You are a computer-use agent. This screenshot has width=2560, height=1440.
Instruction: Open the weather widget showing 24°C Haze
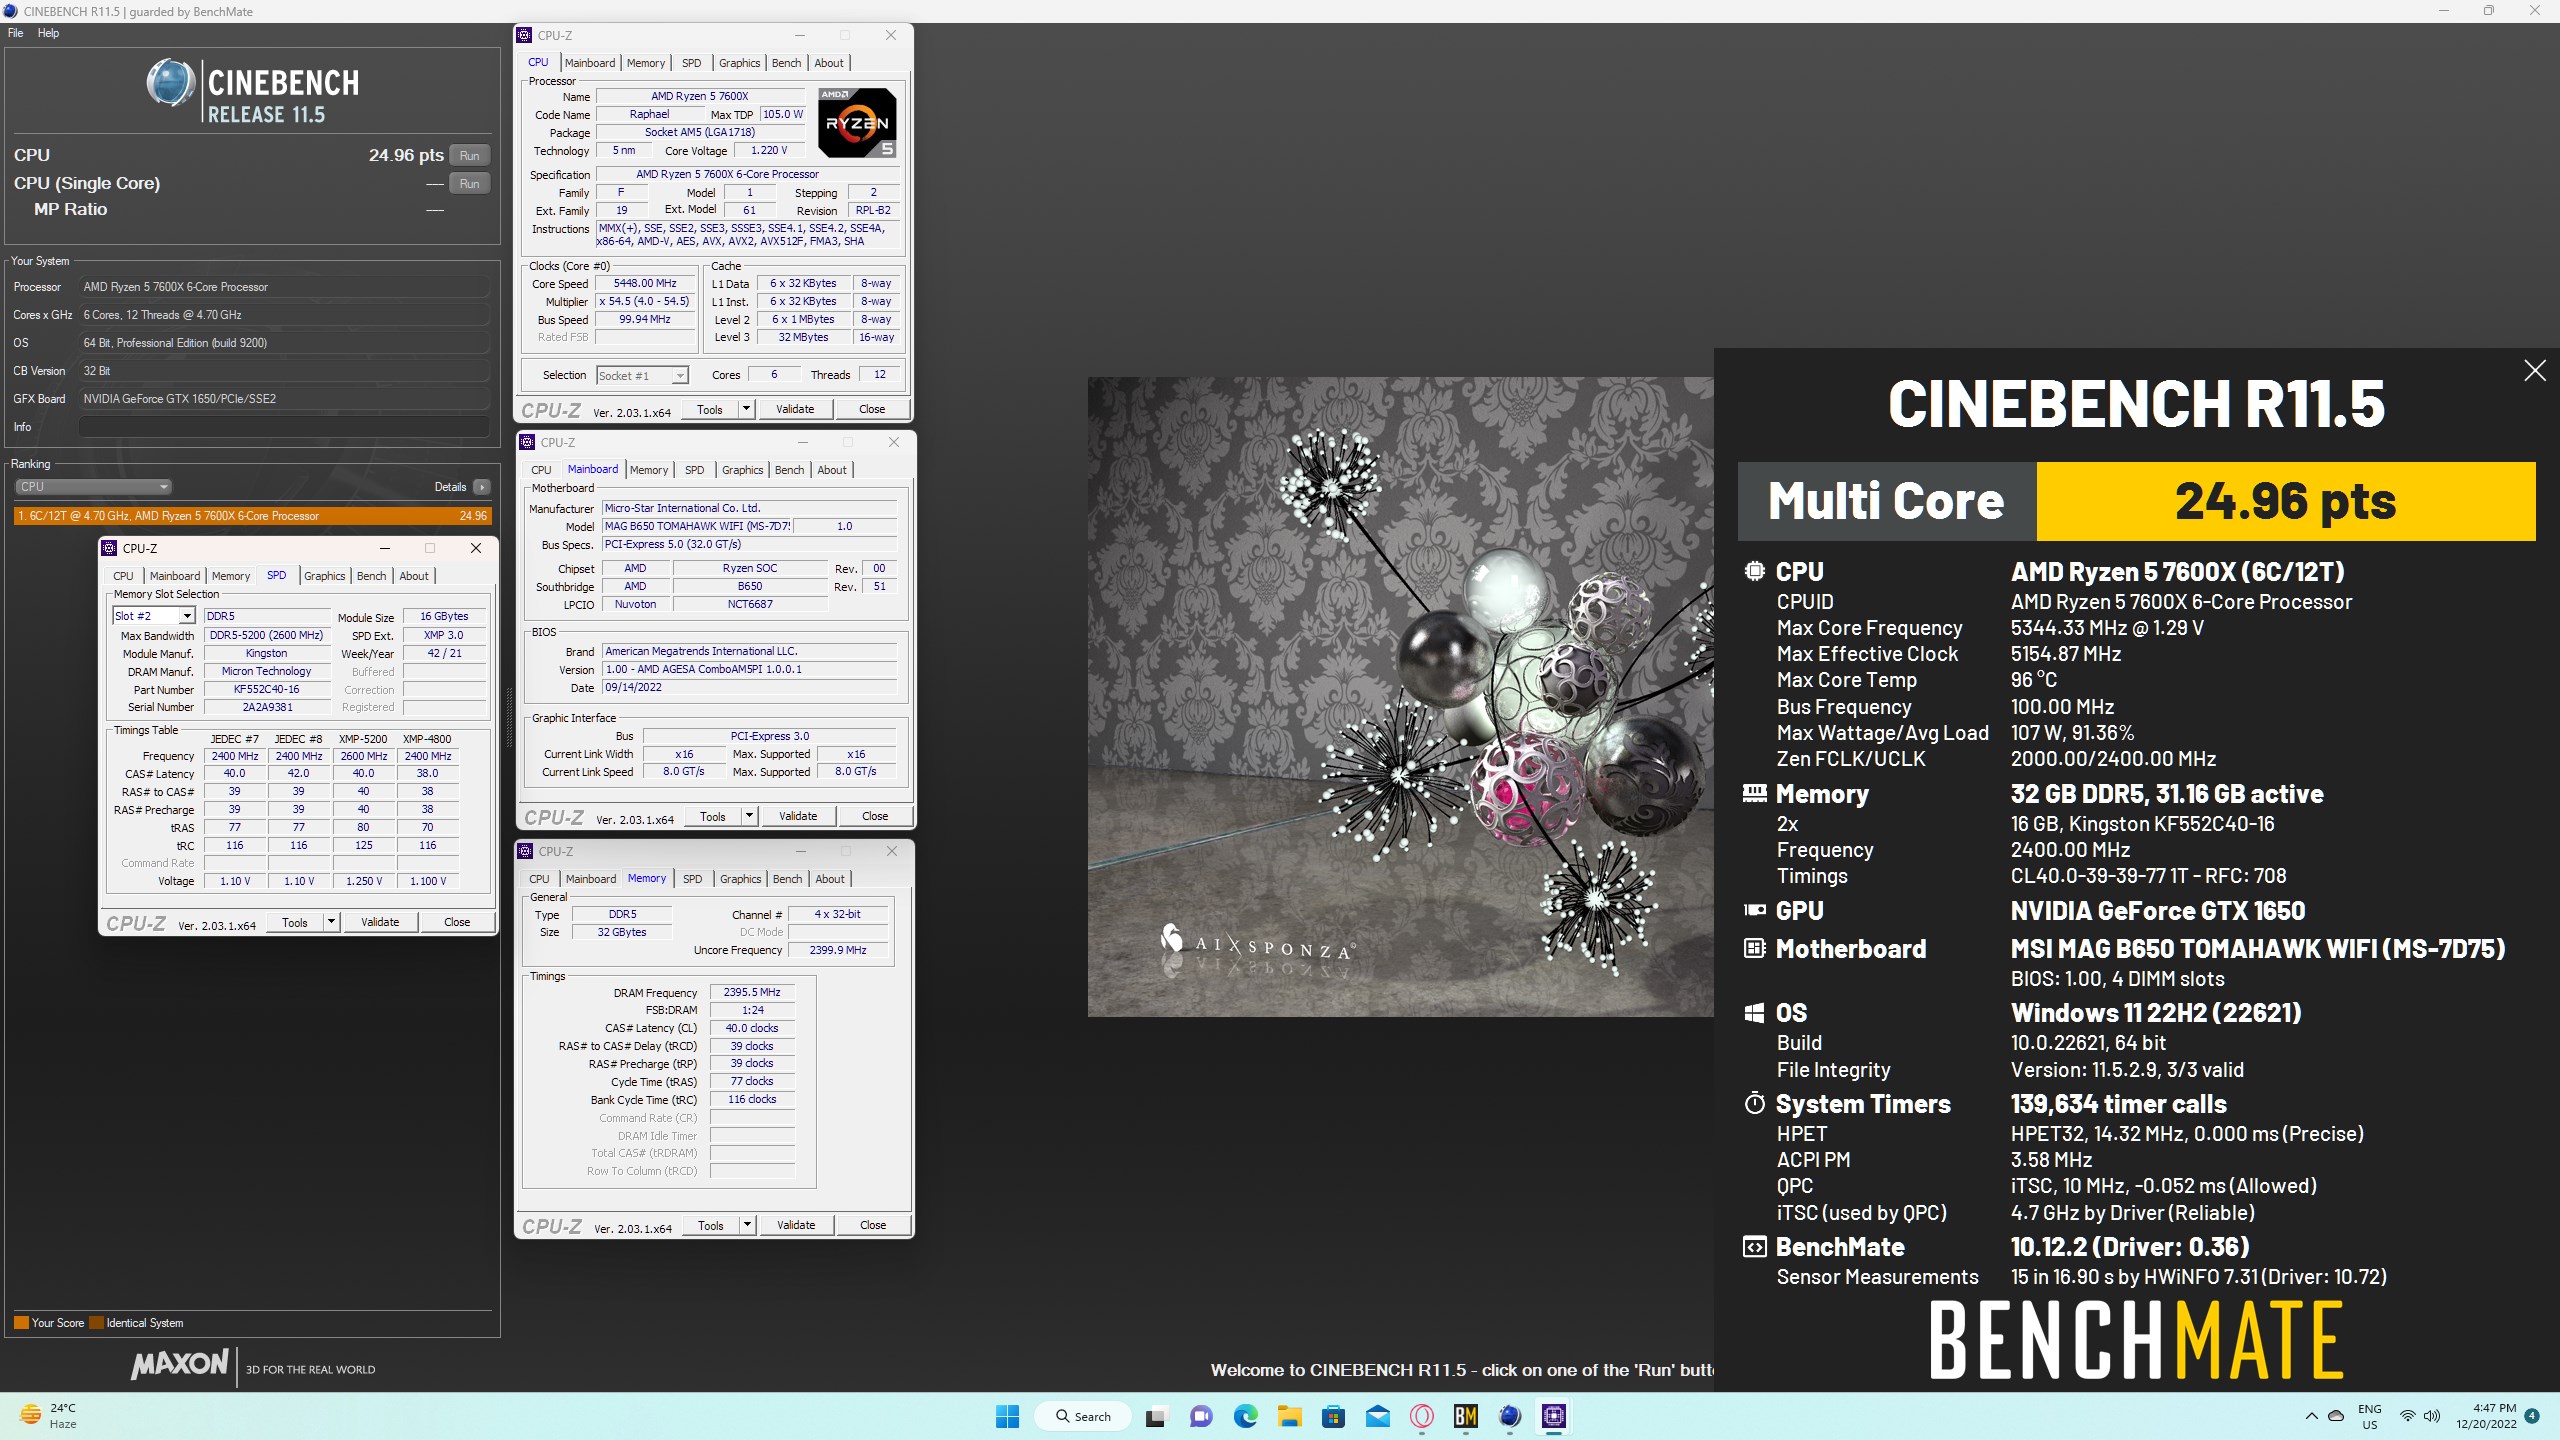[x=48, y=1416]
